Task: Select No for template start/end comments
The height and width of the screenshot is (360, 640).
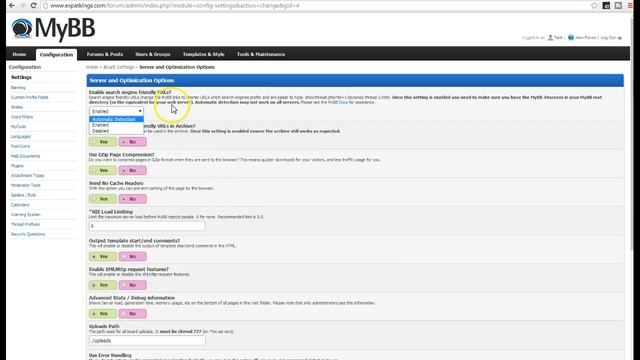Action: tap(132, 256)
